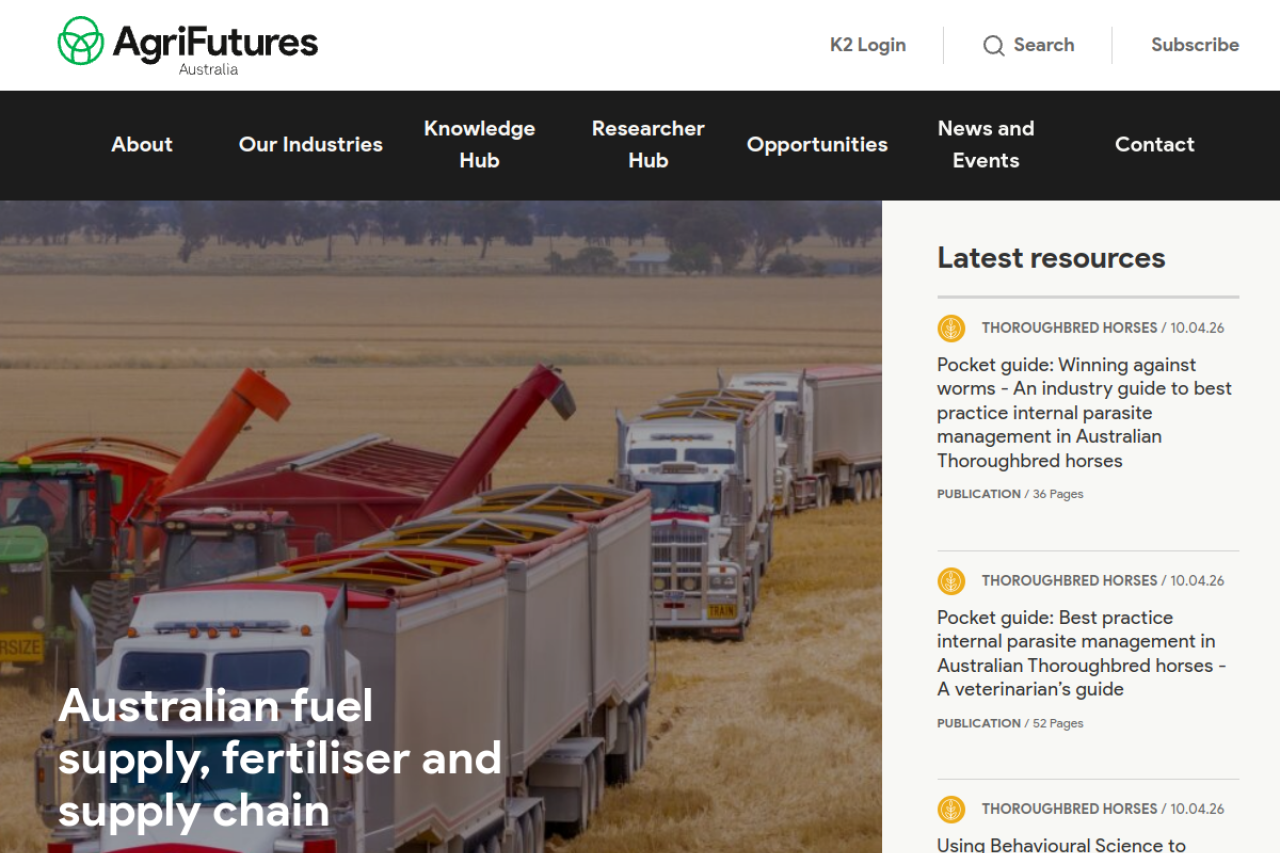Open the News and Events menu

click(986, 144)
